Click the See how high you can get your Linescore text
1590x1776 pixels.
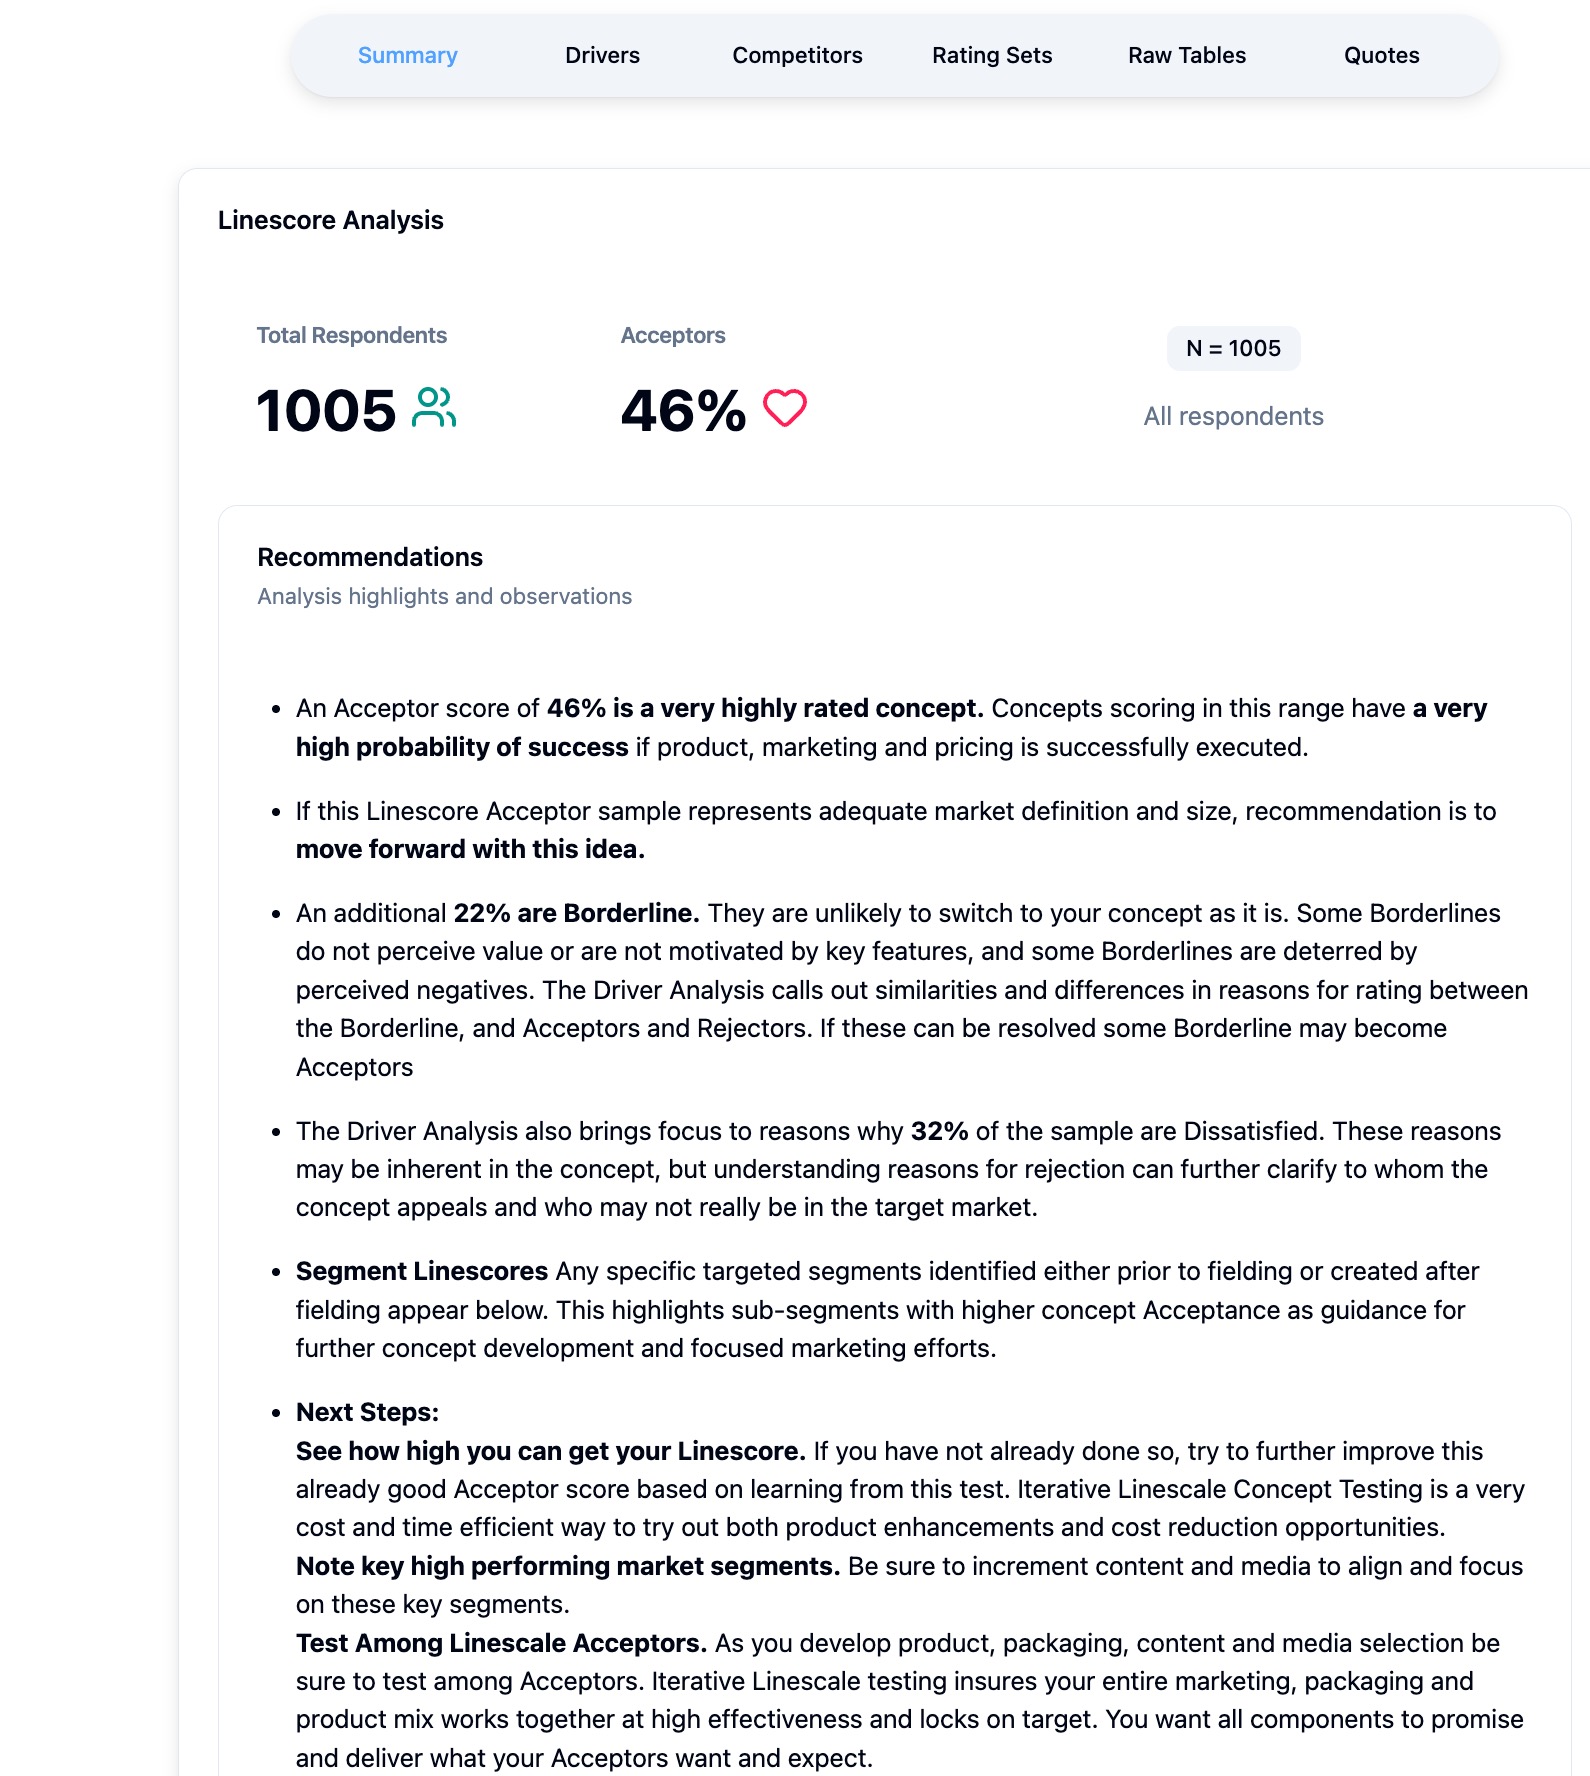[x=548, y=1450]
